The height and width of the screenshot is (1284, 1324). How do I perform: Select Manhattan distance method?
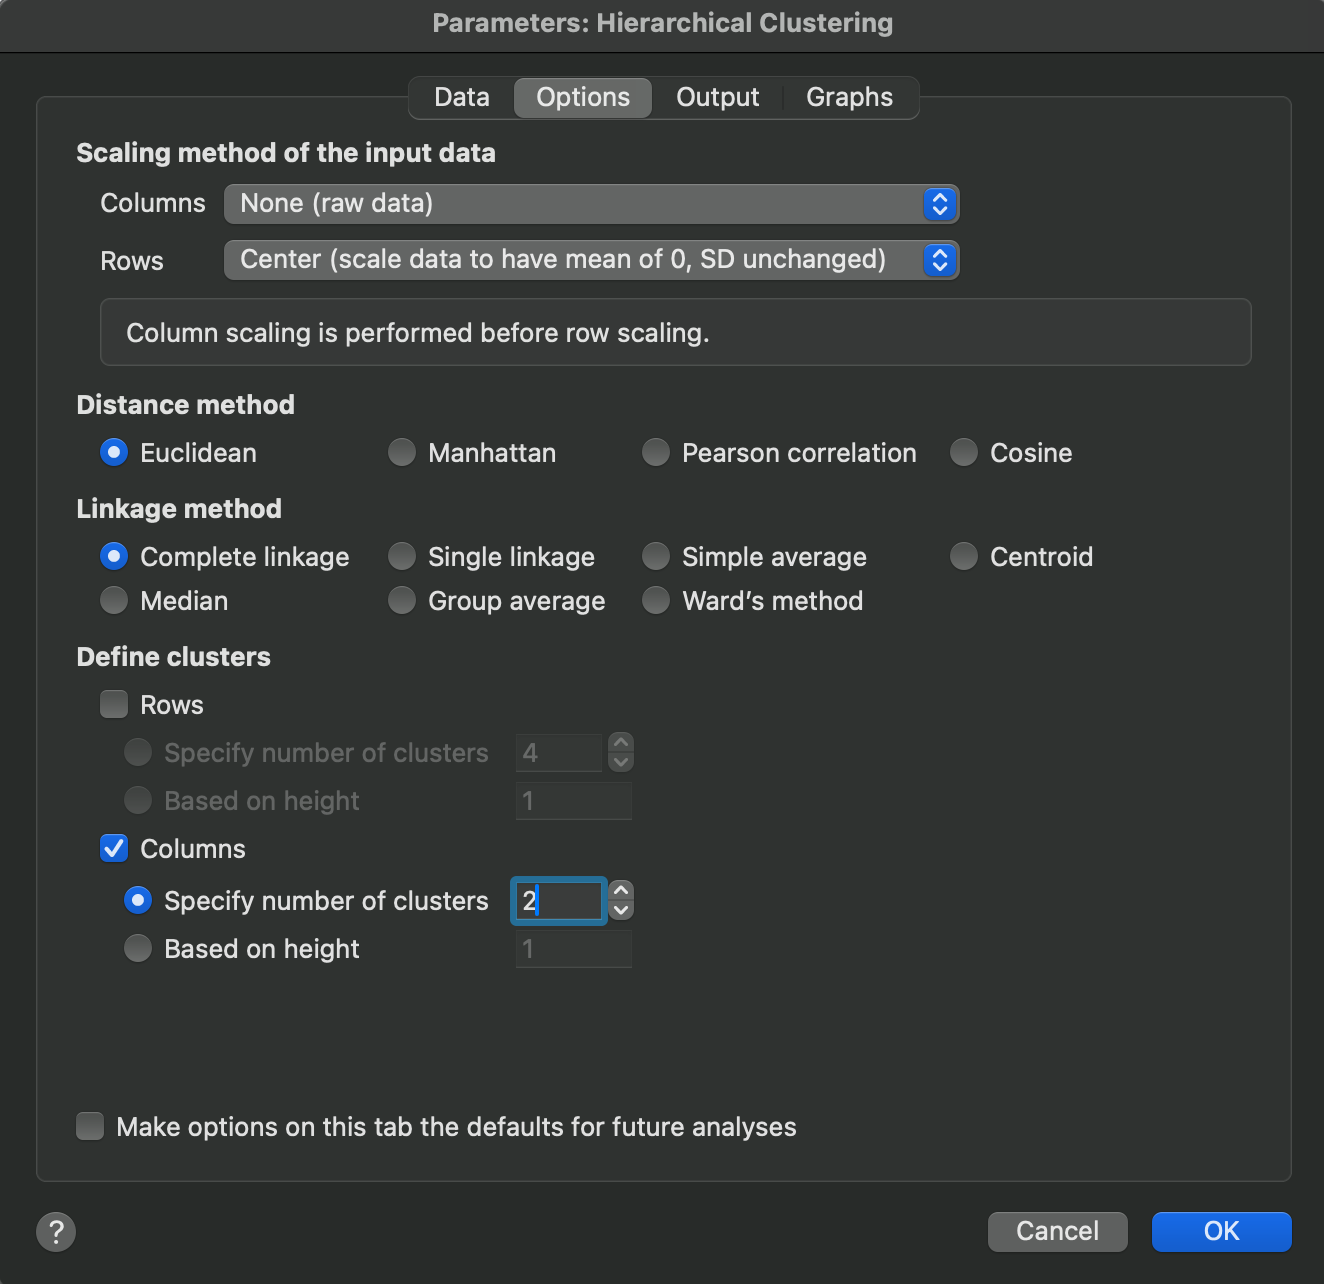tap(402, 453)
